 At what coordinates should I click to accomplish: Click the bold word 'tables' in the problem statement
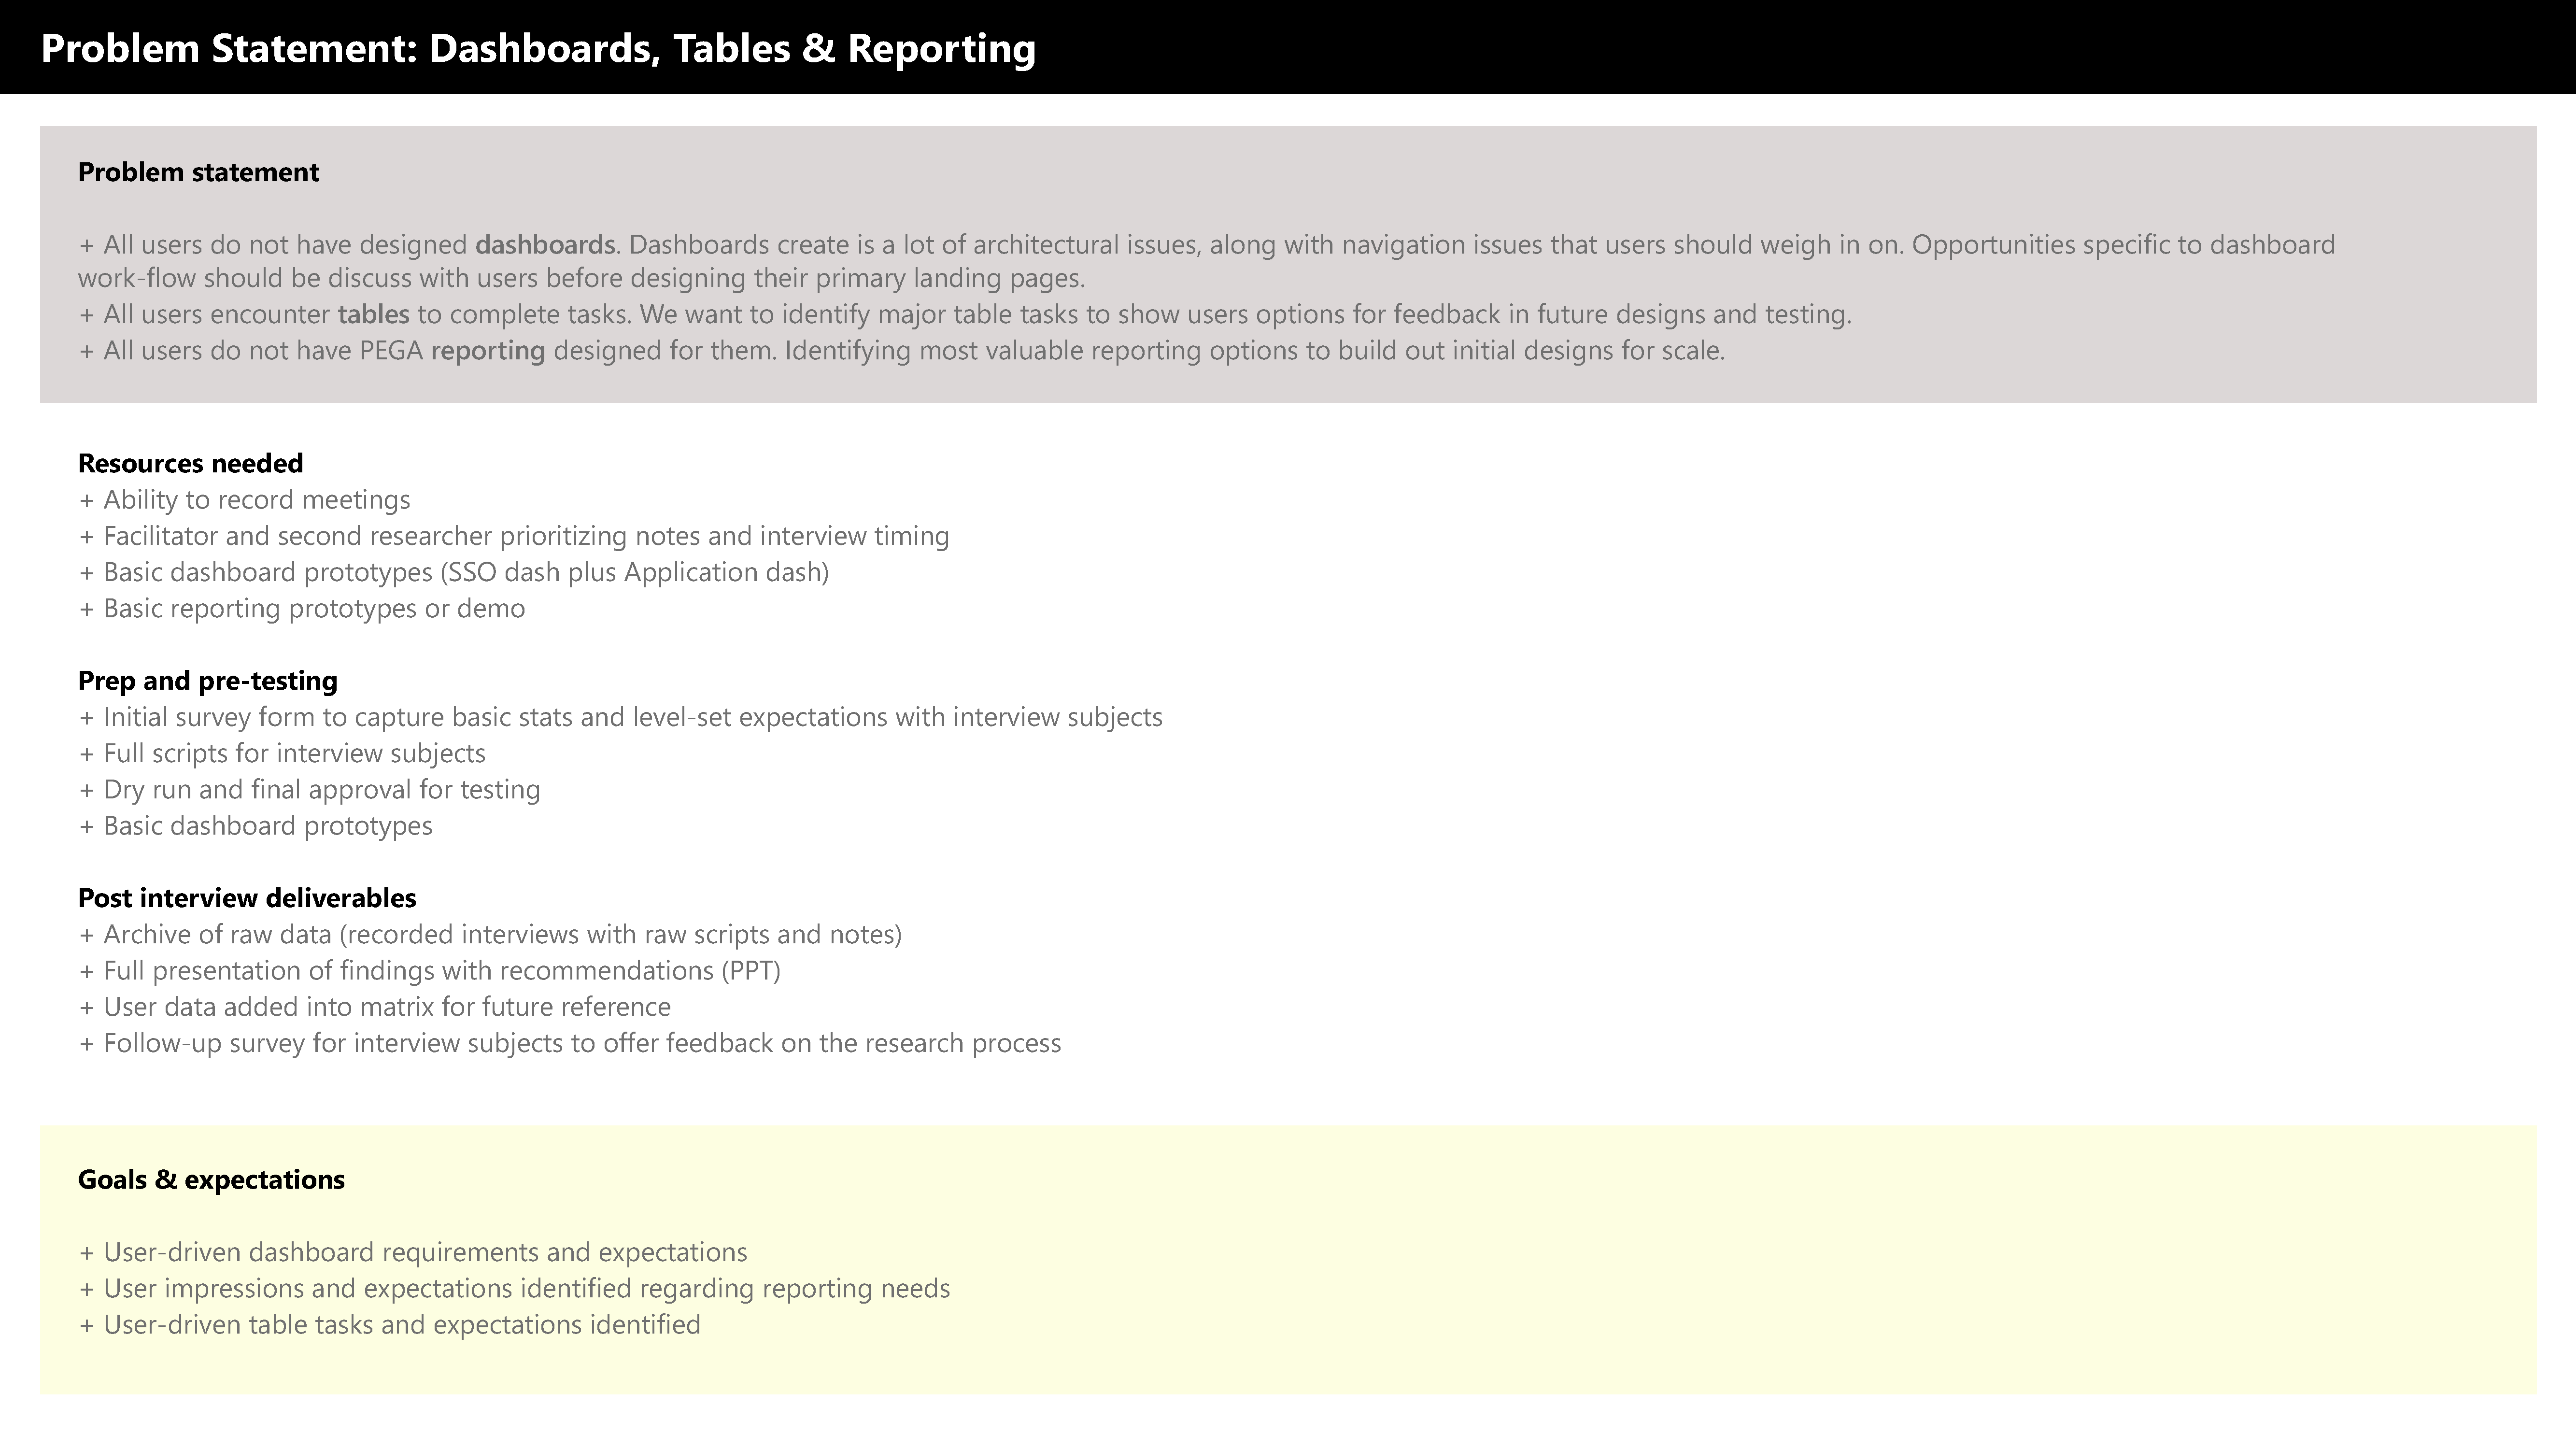pyautogui.click(x=373, y=314)
